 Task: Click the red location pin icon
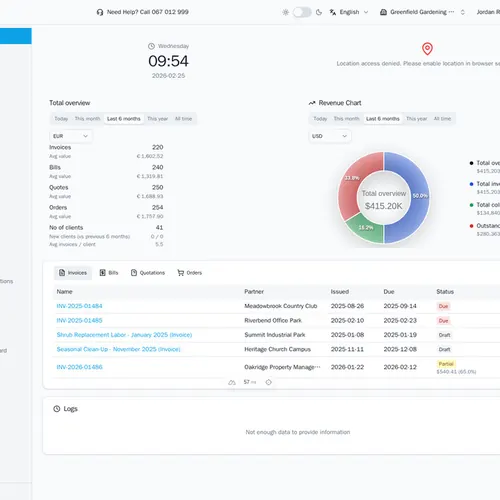pos(427,49)
